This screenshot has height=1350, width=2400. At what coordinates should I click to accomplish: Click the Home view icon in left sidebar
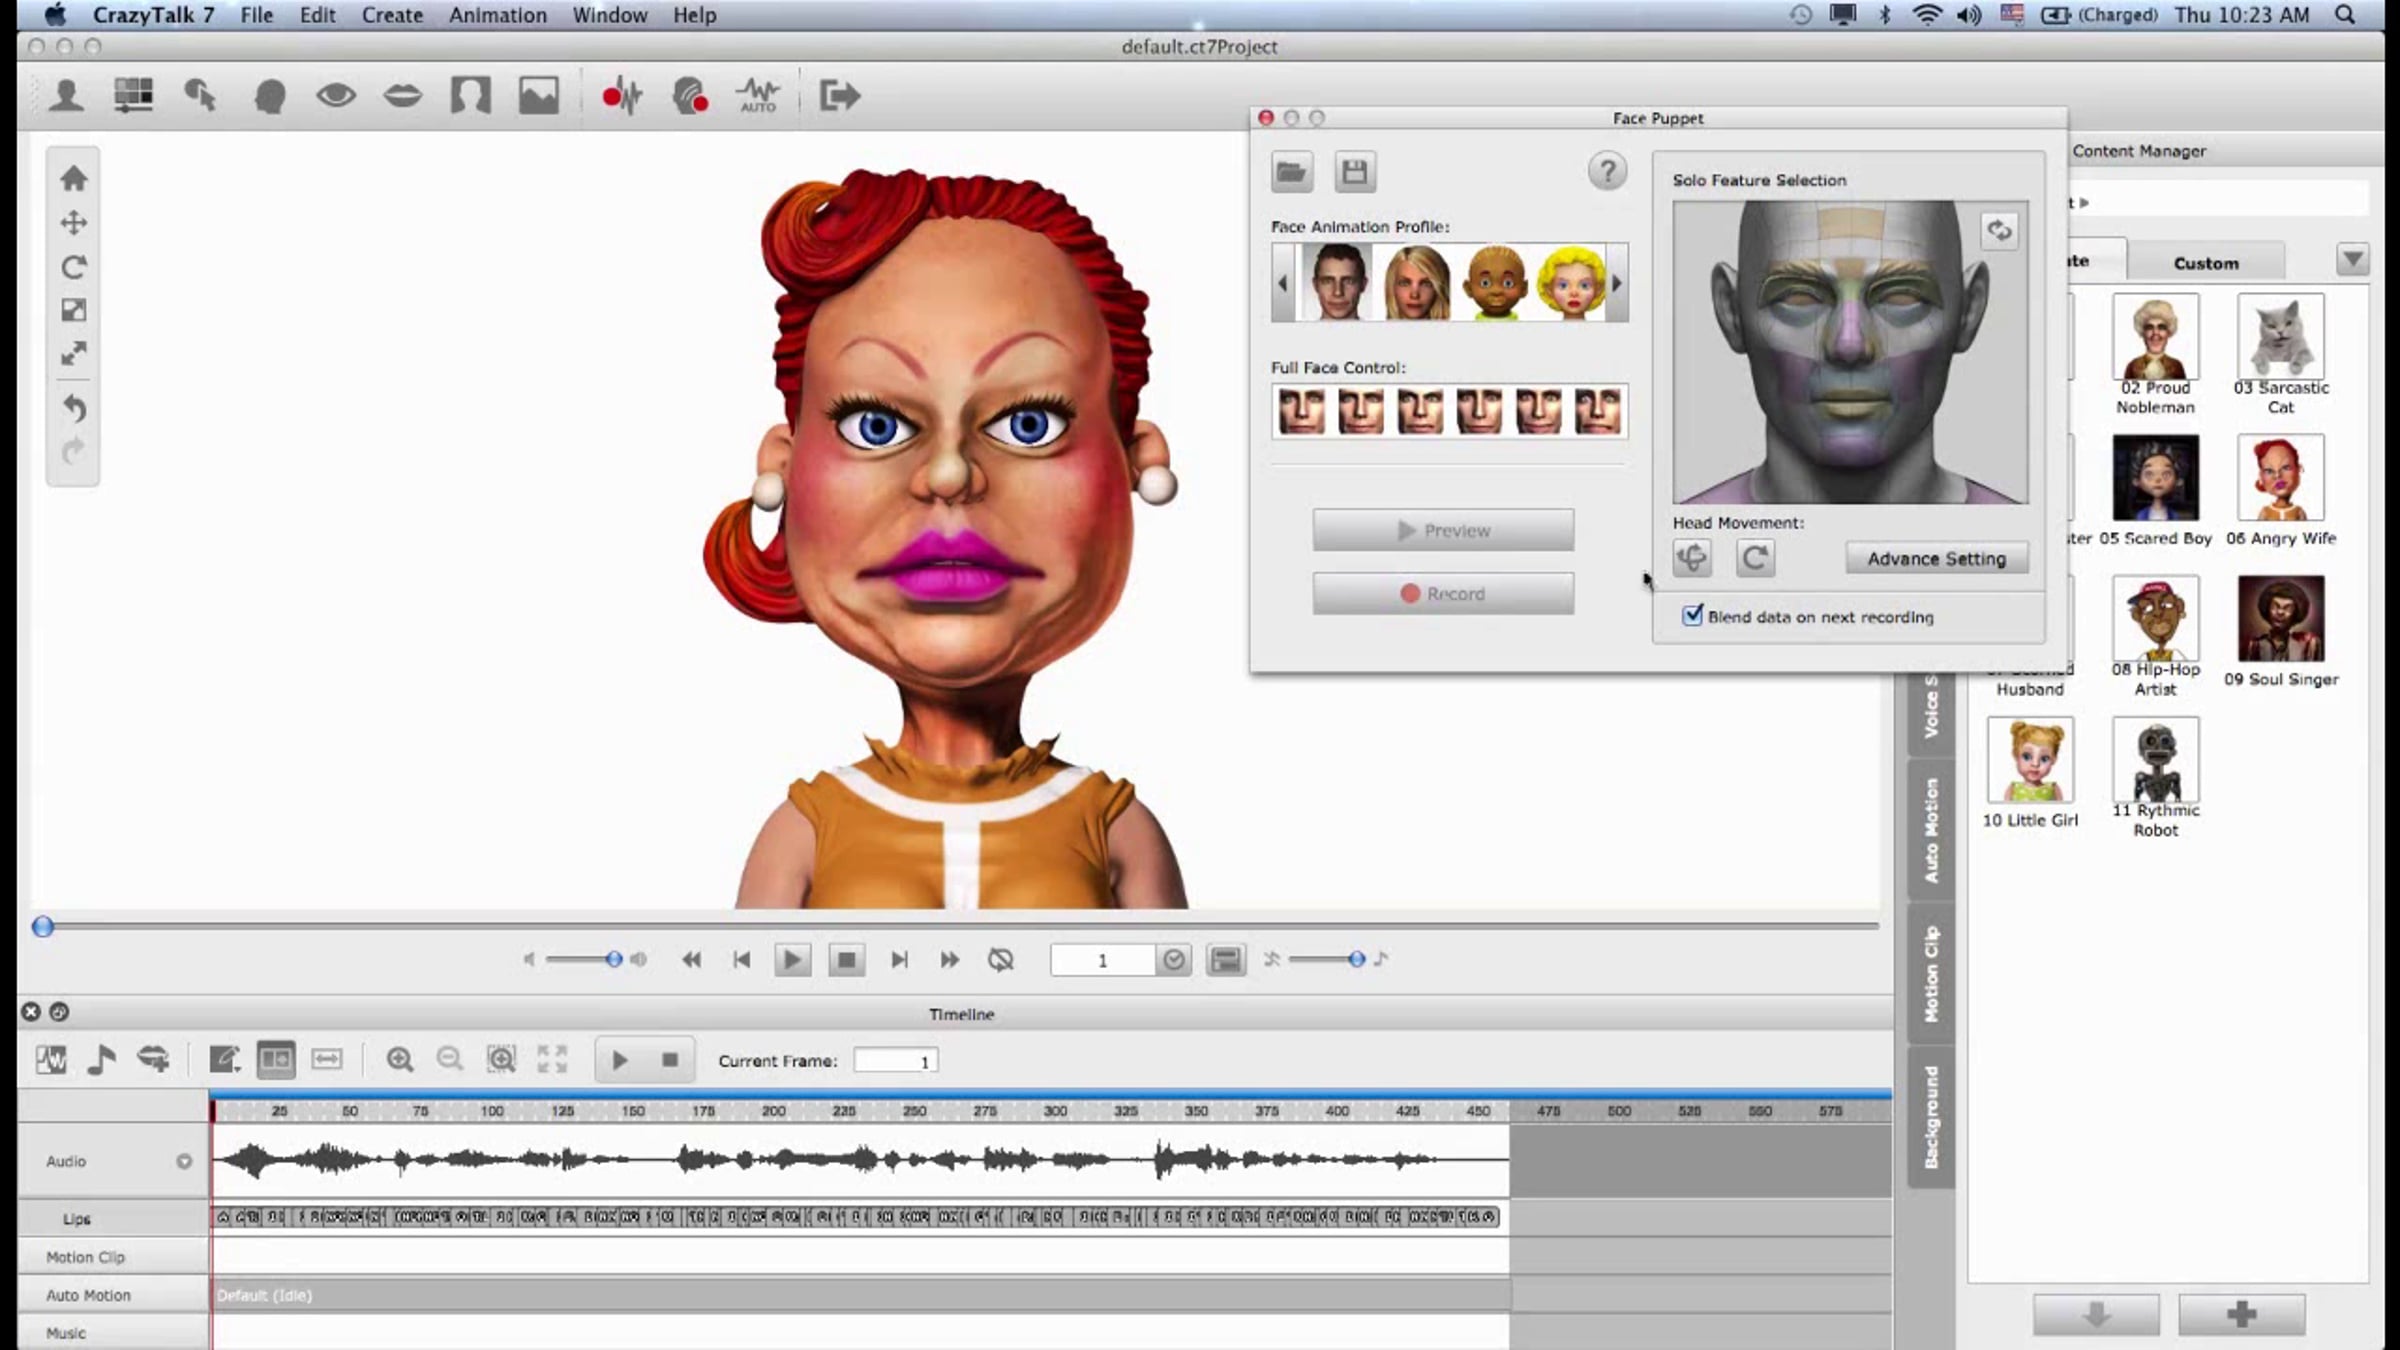(x=73, y=179)
